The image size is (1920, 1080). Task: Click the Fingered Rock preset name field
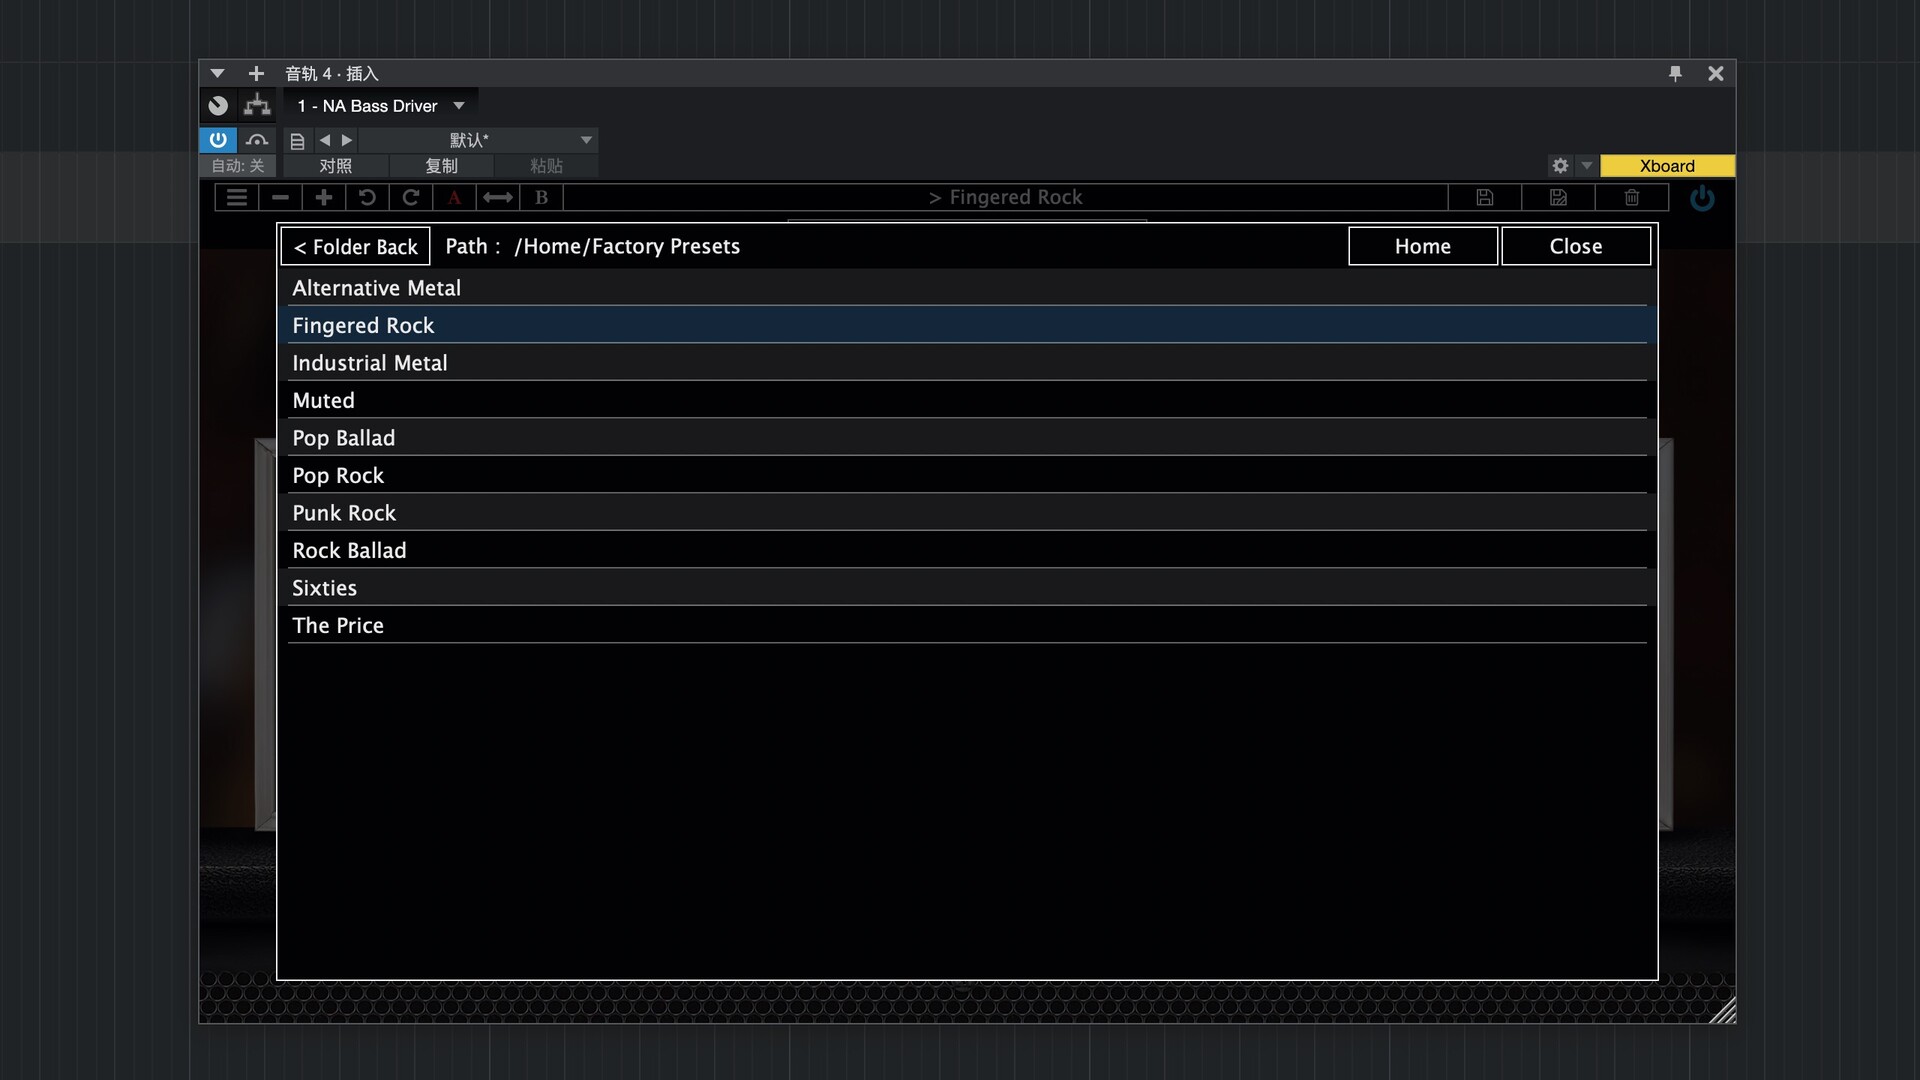(1005, 197)
